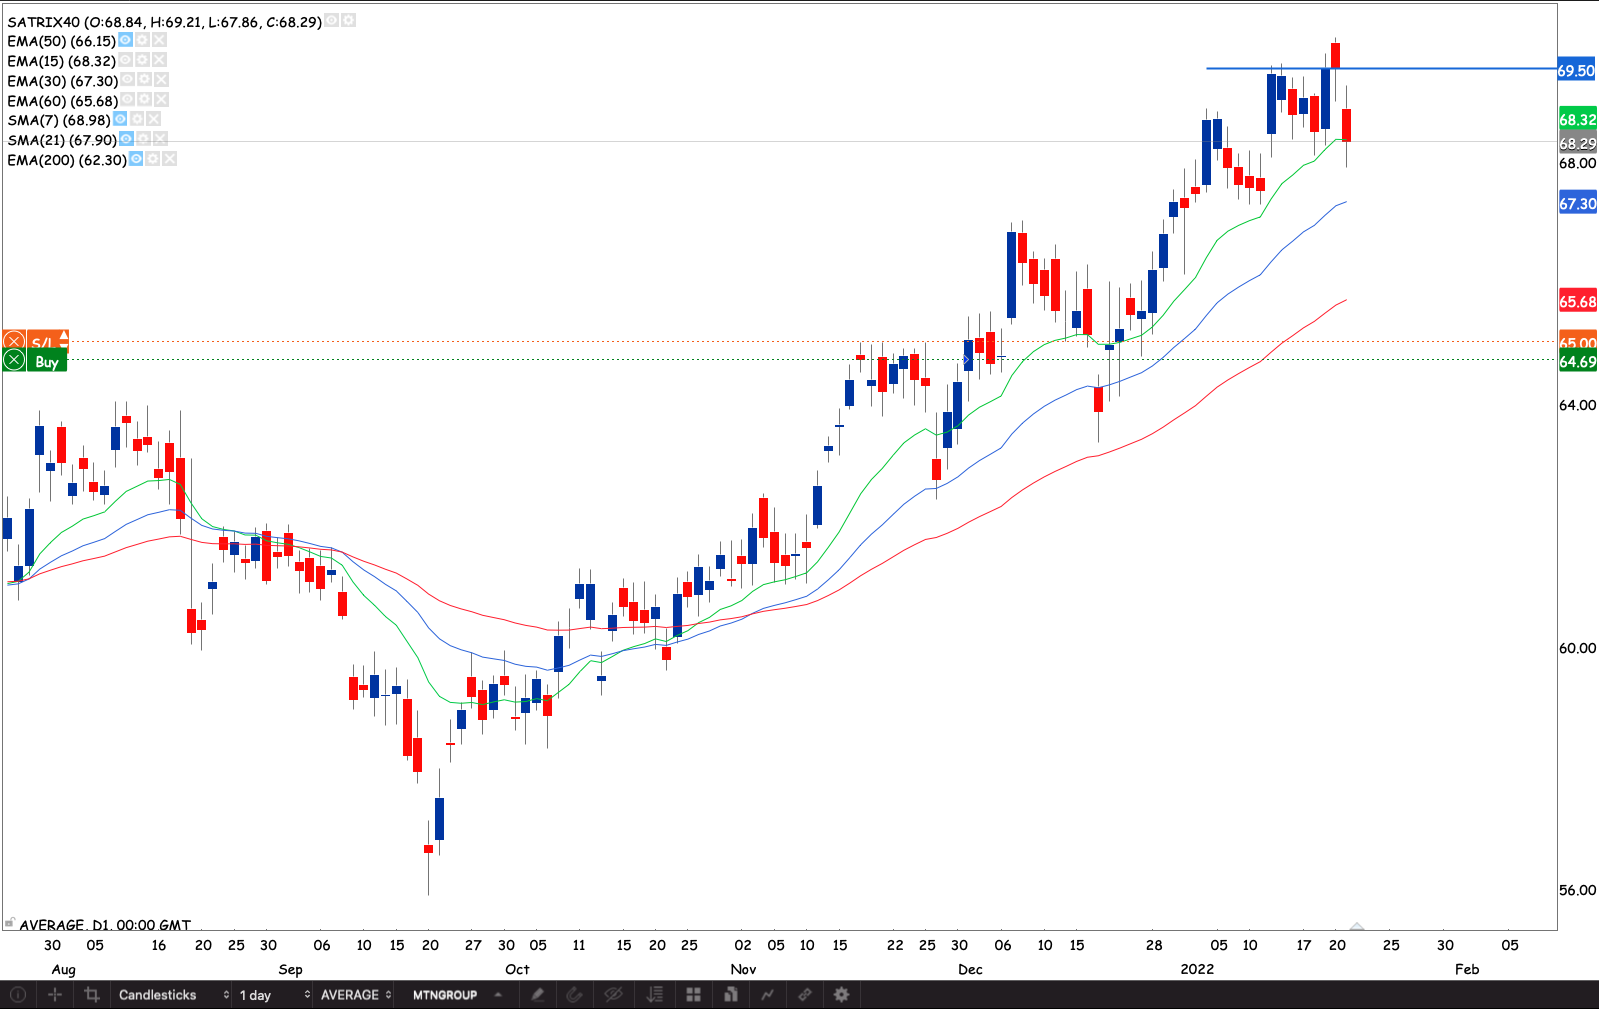
Task: Expand the AVERAGE dropdown selector
Action: point(355,994)
